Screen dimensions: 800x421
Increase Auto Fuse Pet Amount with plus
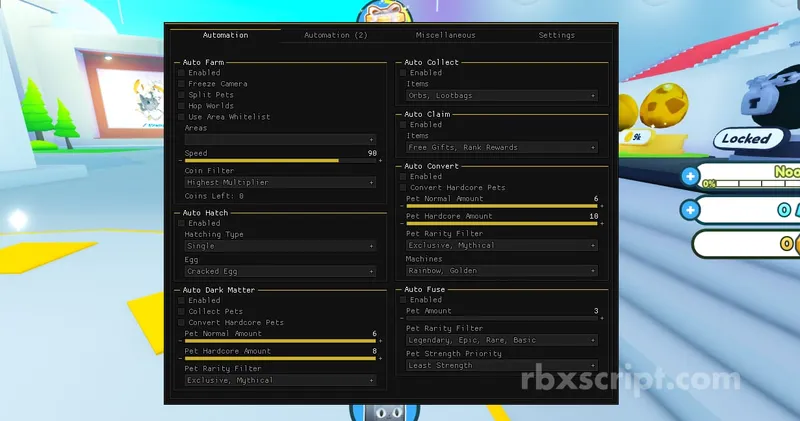pyautogui.click(x=602, y=318)
